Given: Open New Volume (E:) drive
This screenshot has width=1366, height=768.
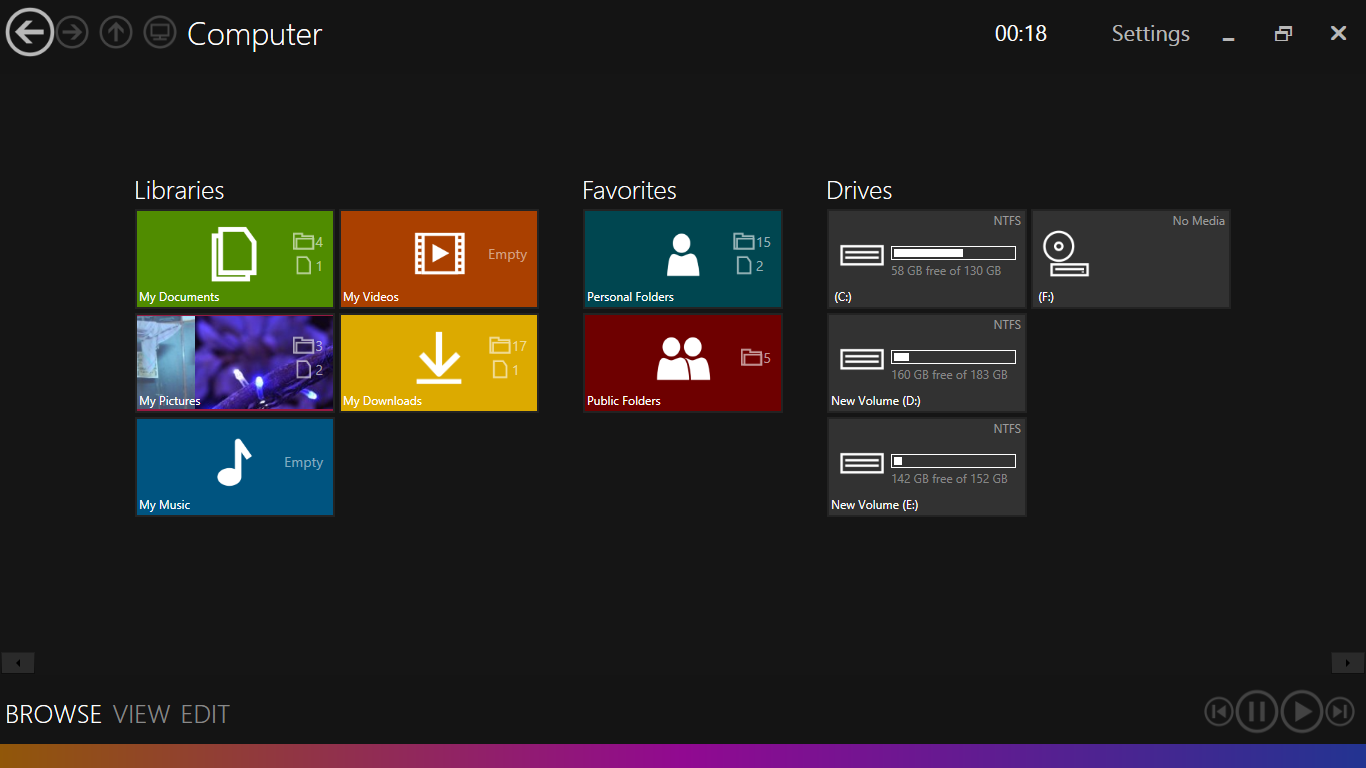Looking at the screenshot, I should click(x=926, y=466).
